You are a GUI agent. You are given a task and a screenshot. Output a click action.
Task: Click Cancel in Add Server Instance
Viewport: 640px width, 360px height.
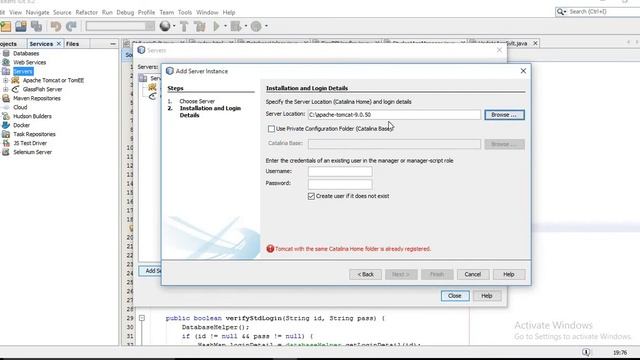pyautogui.click(x=472, y=274)
